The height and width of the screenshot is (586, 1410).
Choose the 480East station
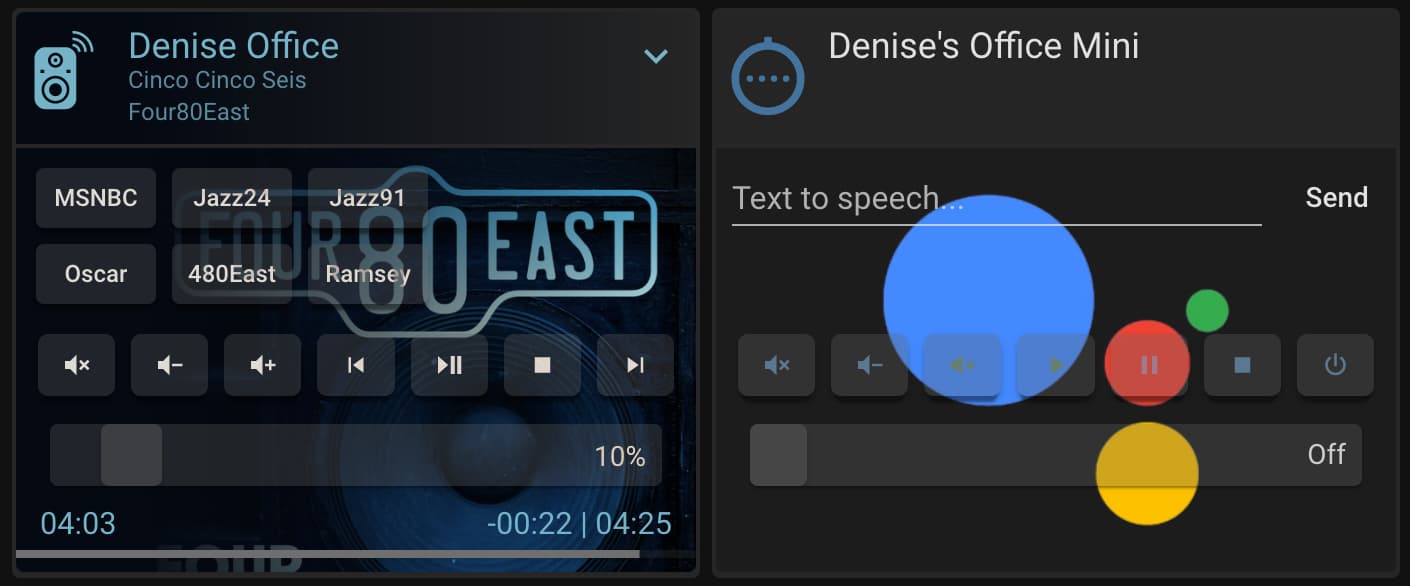231,274
